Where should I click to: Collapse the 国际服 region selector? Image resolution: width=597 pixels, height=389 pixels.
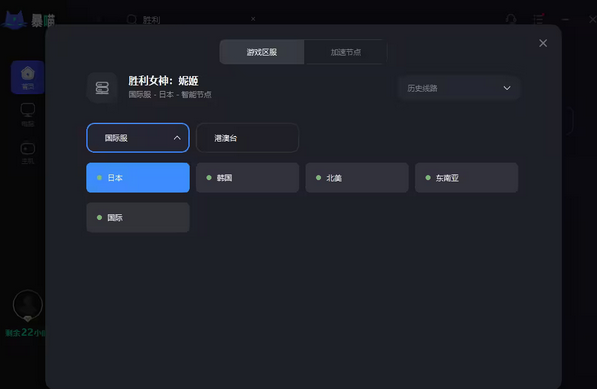(138, 138)
